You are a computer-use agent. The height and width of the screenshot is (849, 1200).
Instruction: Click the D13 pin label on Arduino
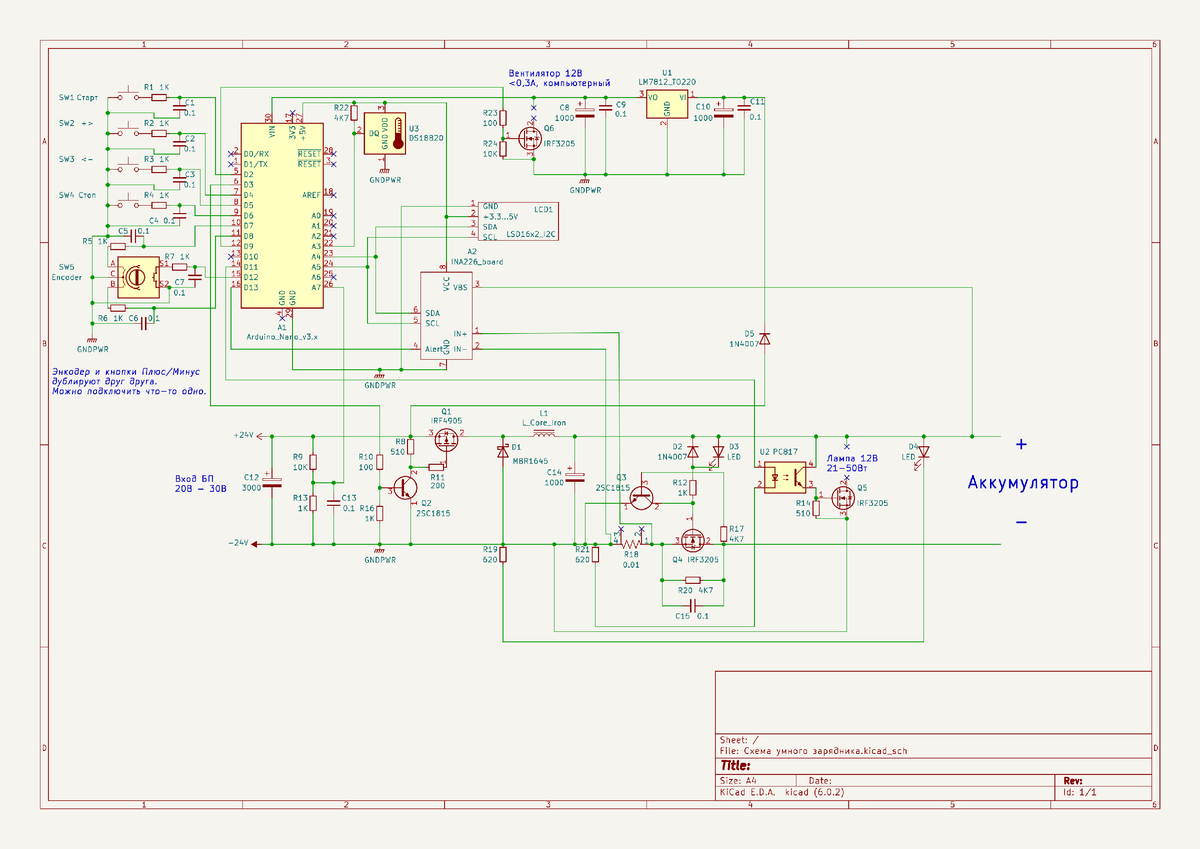250,288
